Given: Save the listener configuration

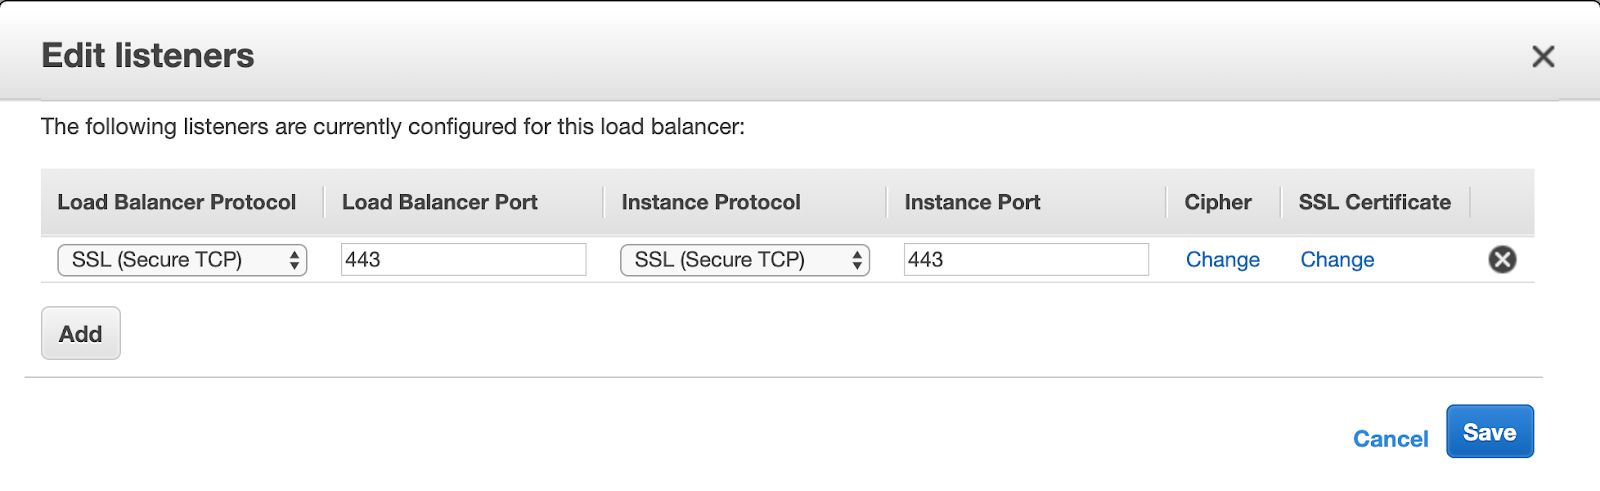Looking at the screenshot, I should pos(1489,431).
